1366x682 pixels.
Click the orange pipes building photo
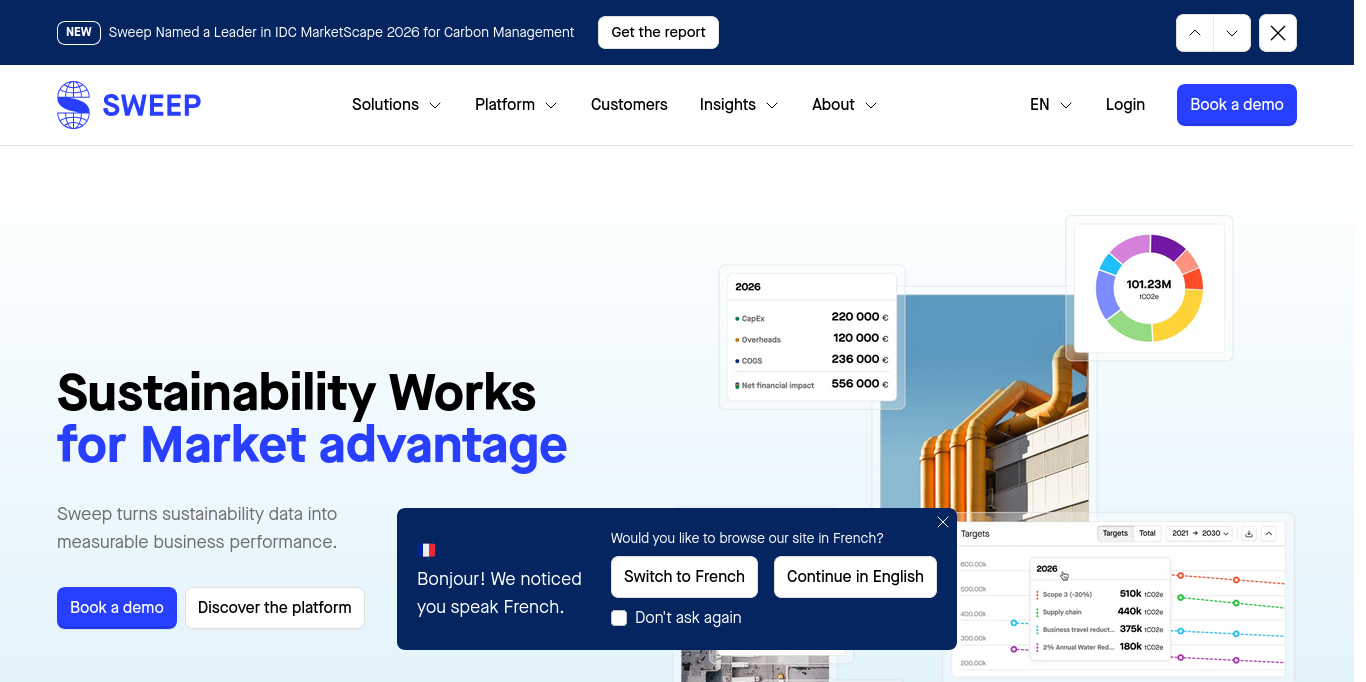[985, 408]
